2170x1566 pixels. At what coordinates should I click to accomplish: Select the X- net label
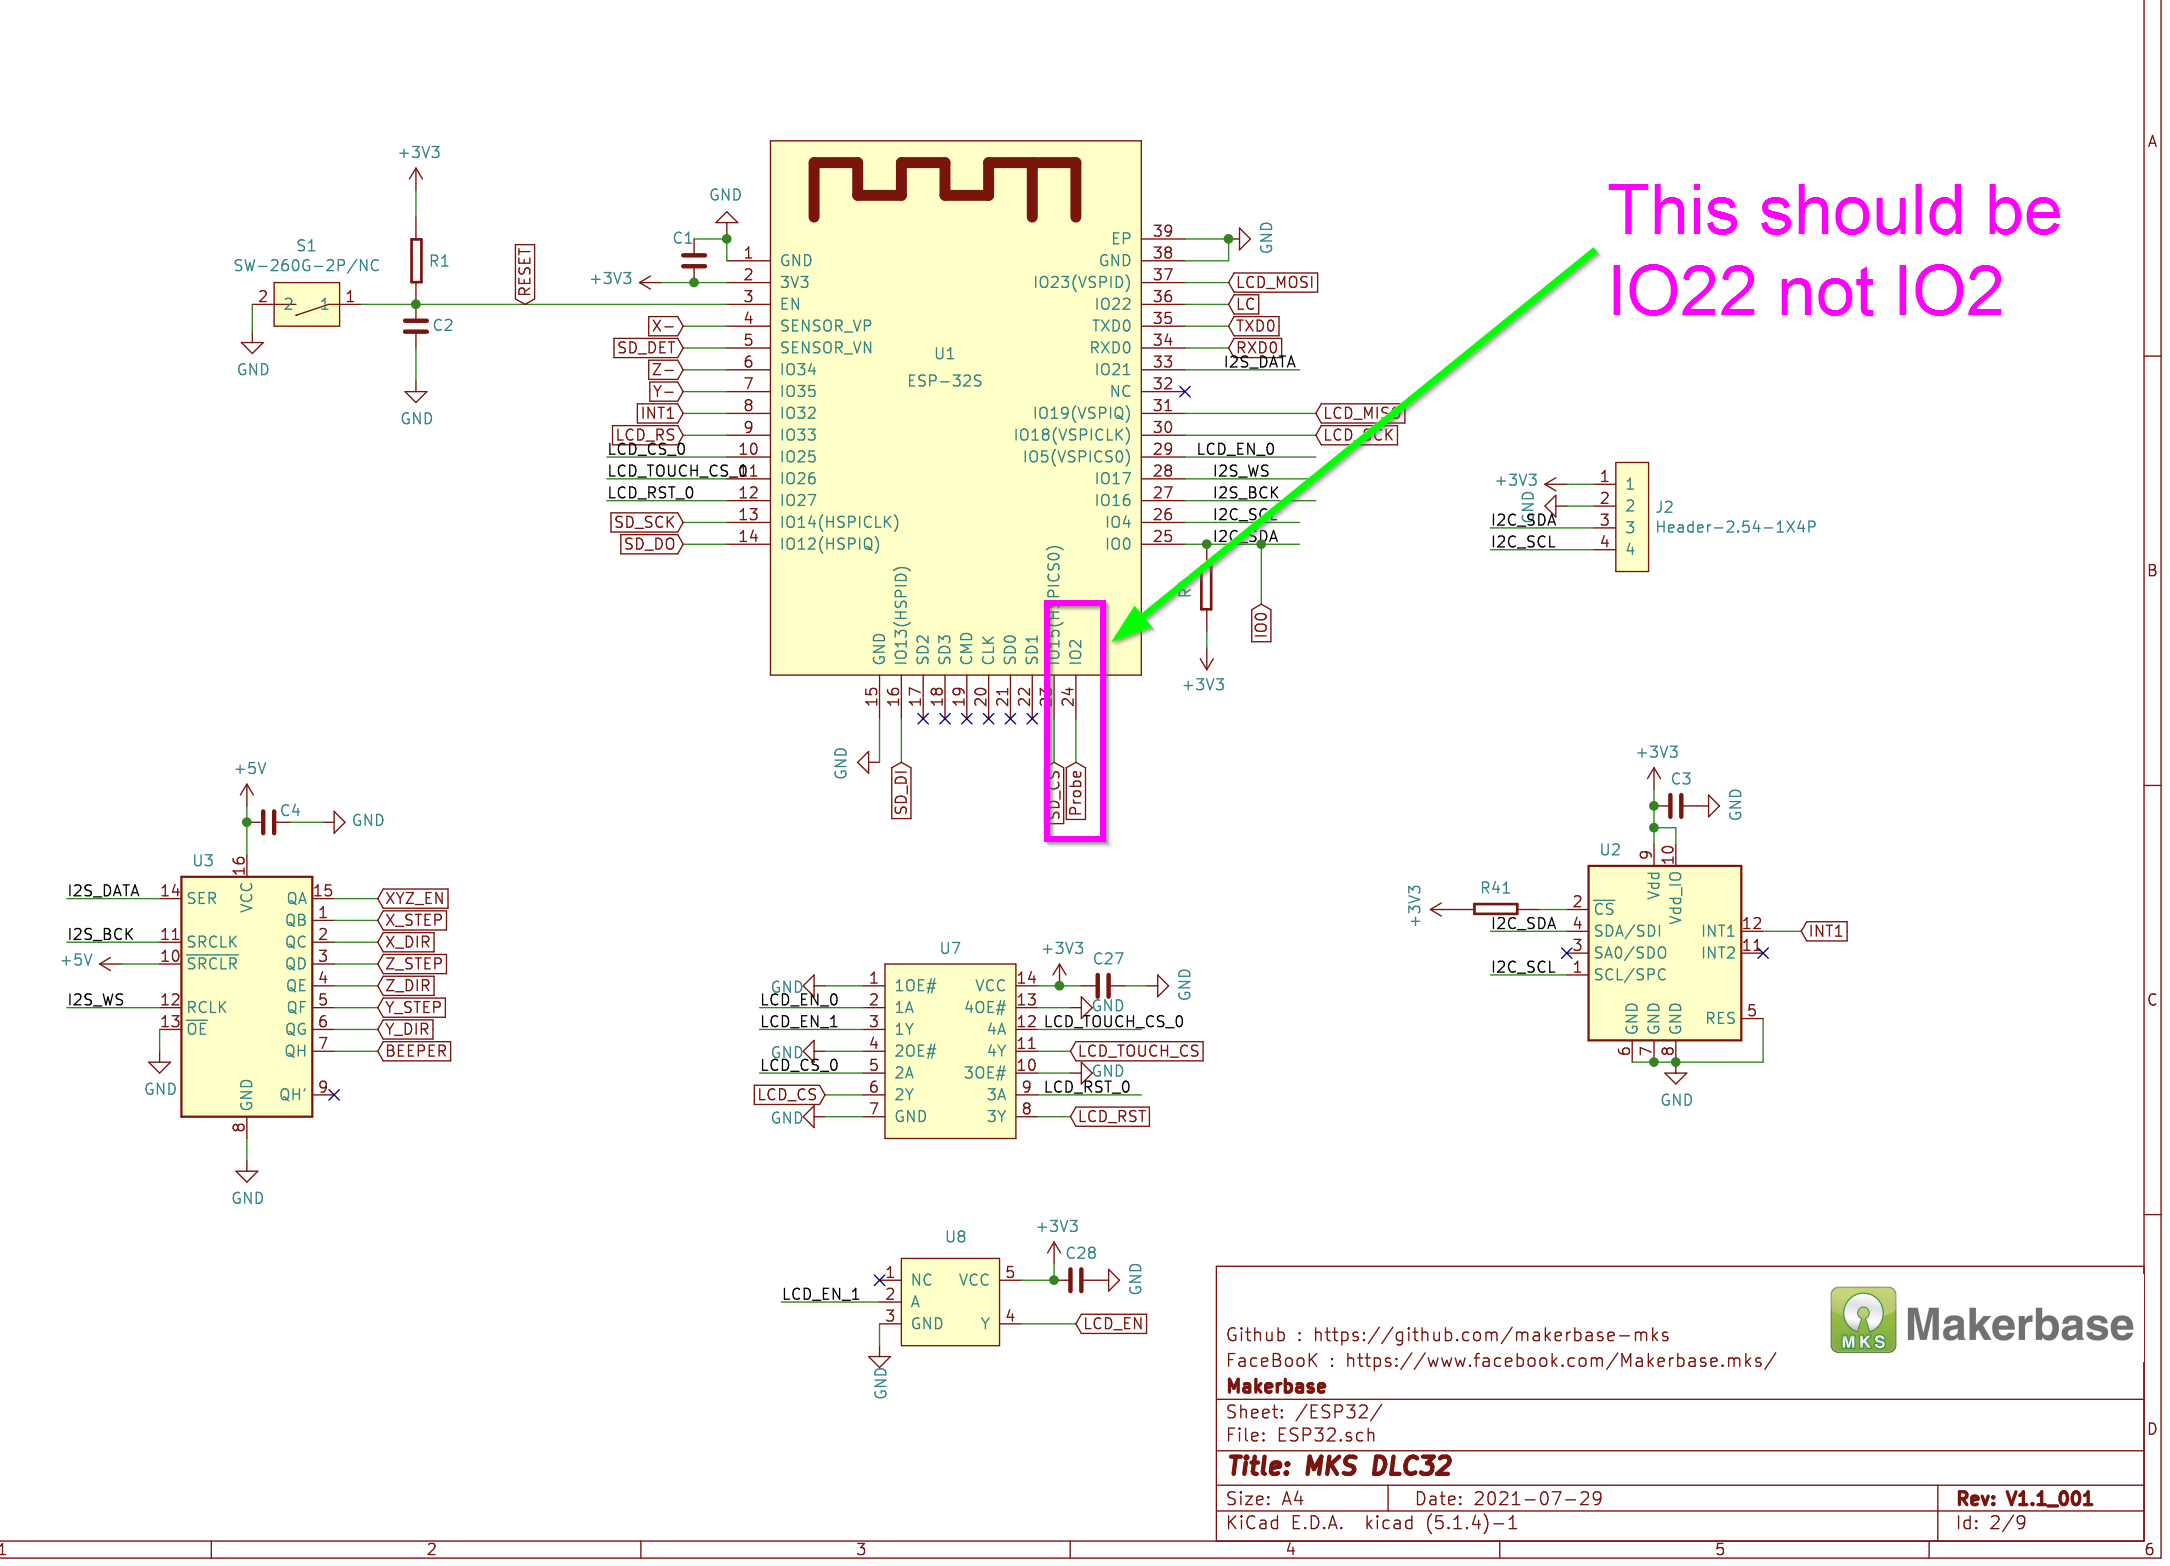[665, 326]
